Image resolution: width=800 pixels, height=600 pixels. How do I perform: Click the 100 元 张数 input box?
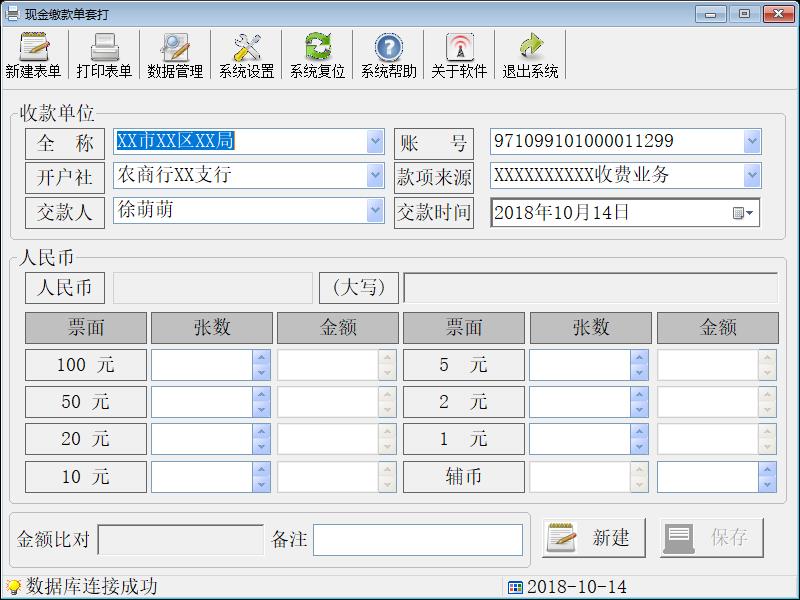[202, 365]
